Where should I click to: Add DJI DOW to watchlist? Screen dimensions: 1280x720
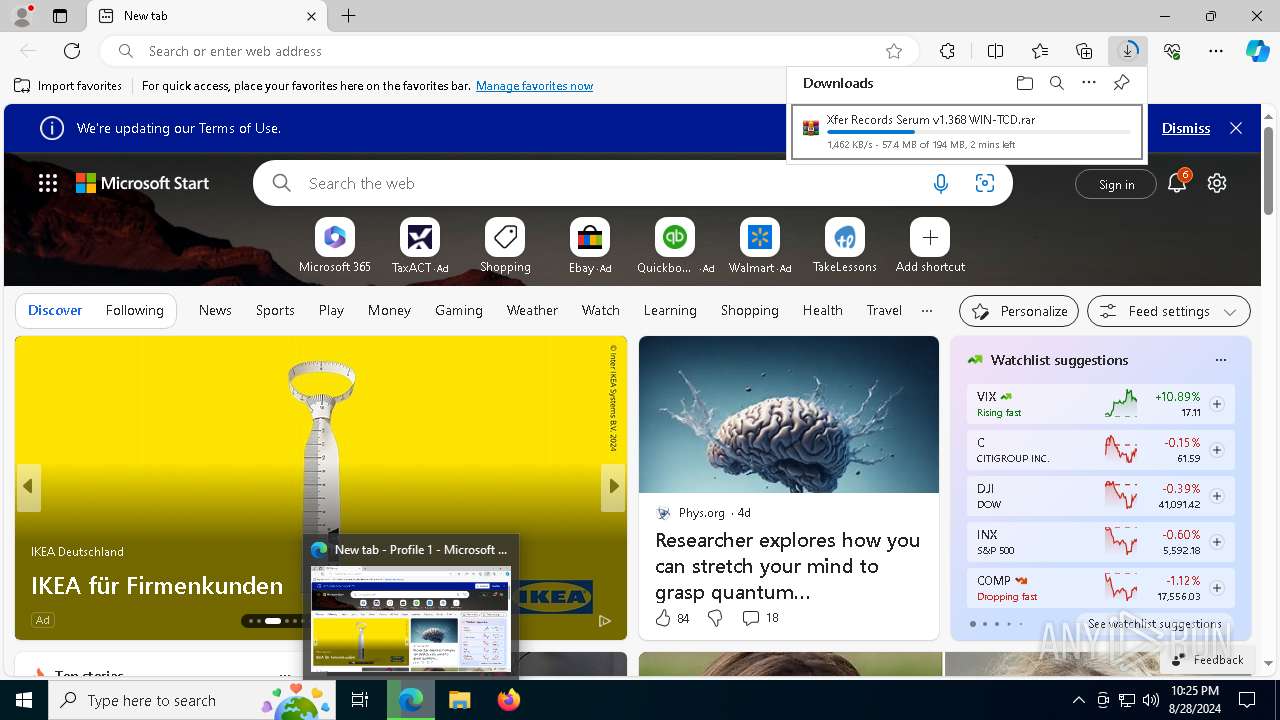pyautogui.click(x=1216, y=496)
